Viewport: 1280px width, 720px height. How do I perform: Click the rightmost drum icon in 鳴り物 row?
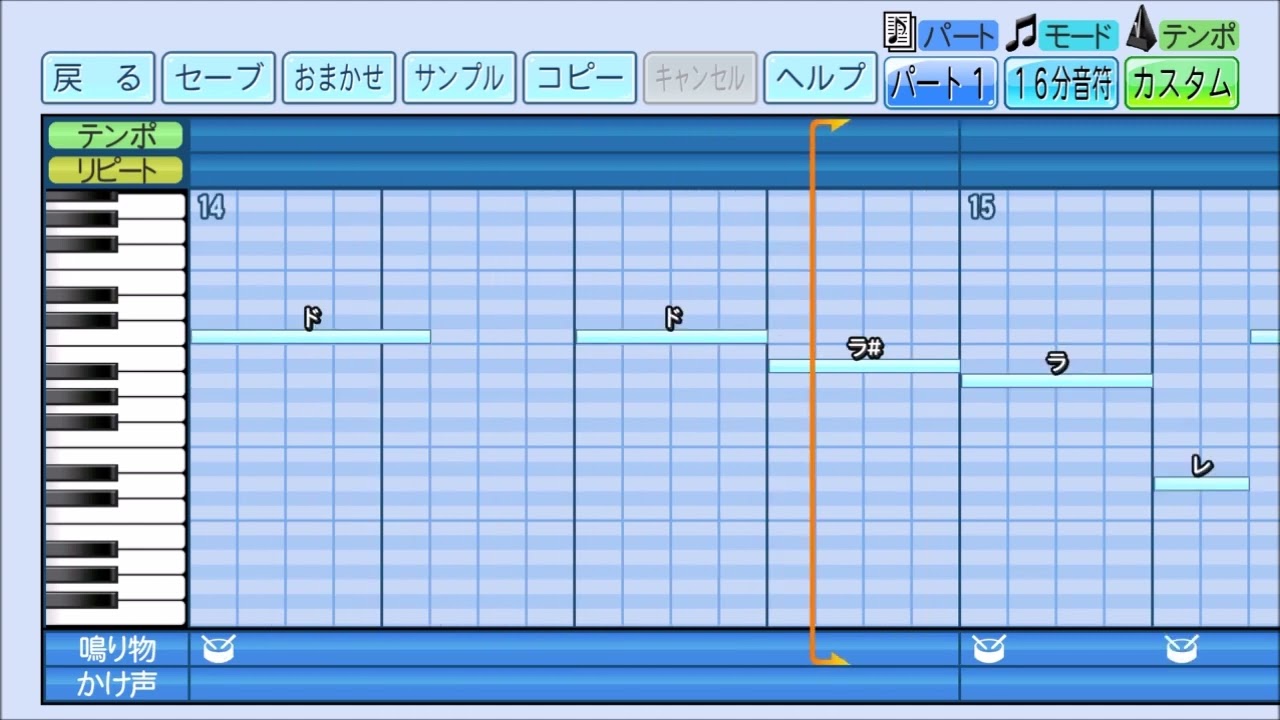click(1179, 648)
